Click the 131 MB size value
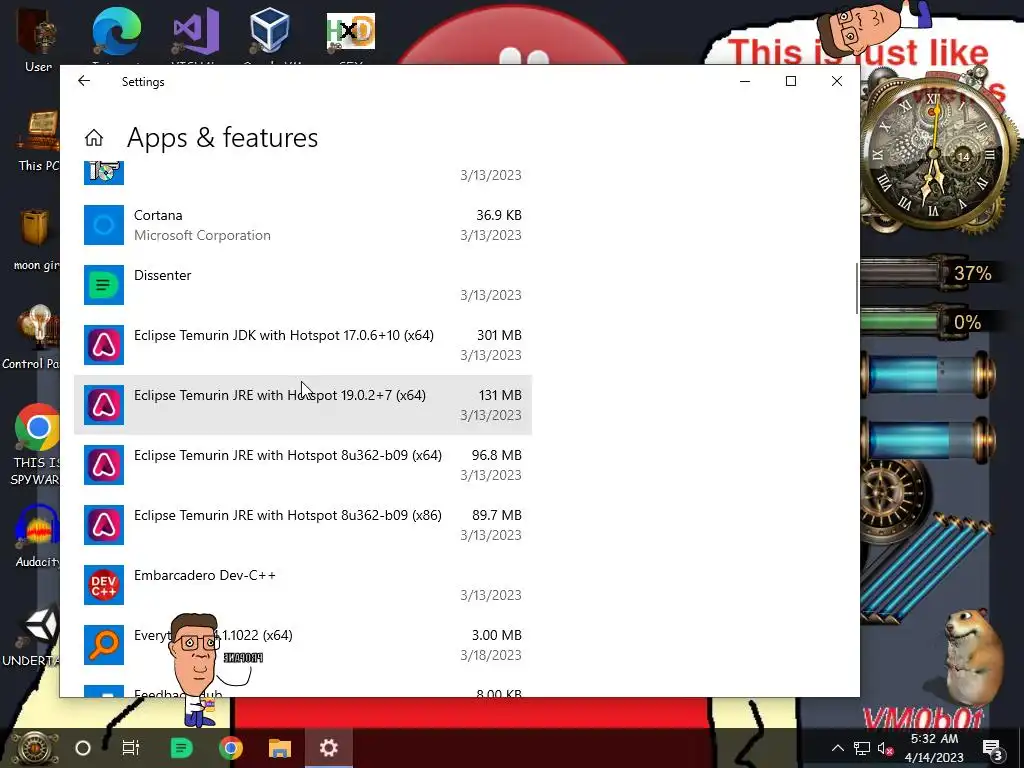This screenshot has width=1024, height=768. coord(500,395)
